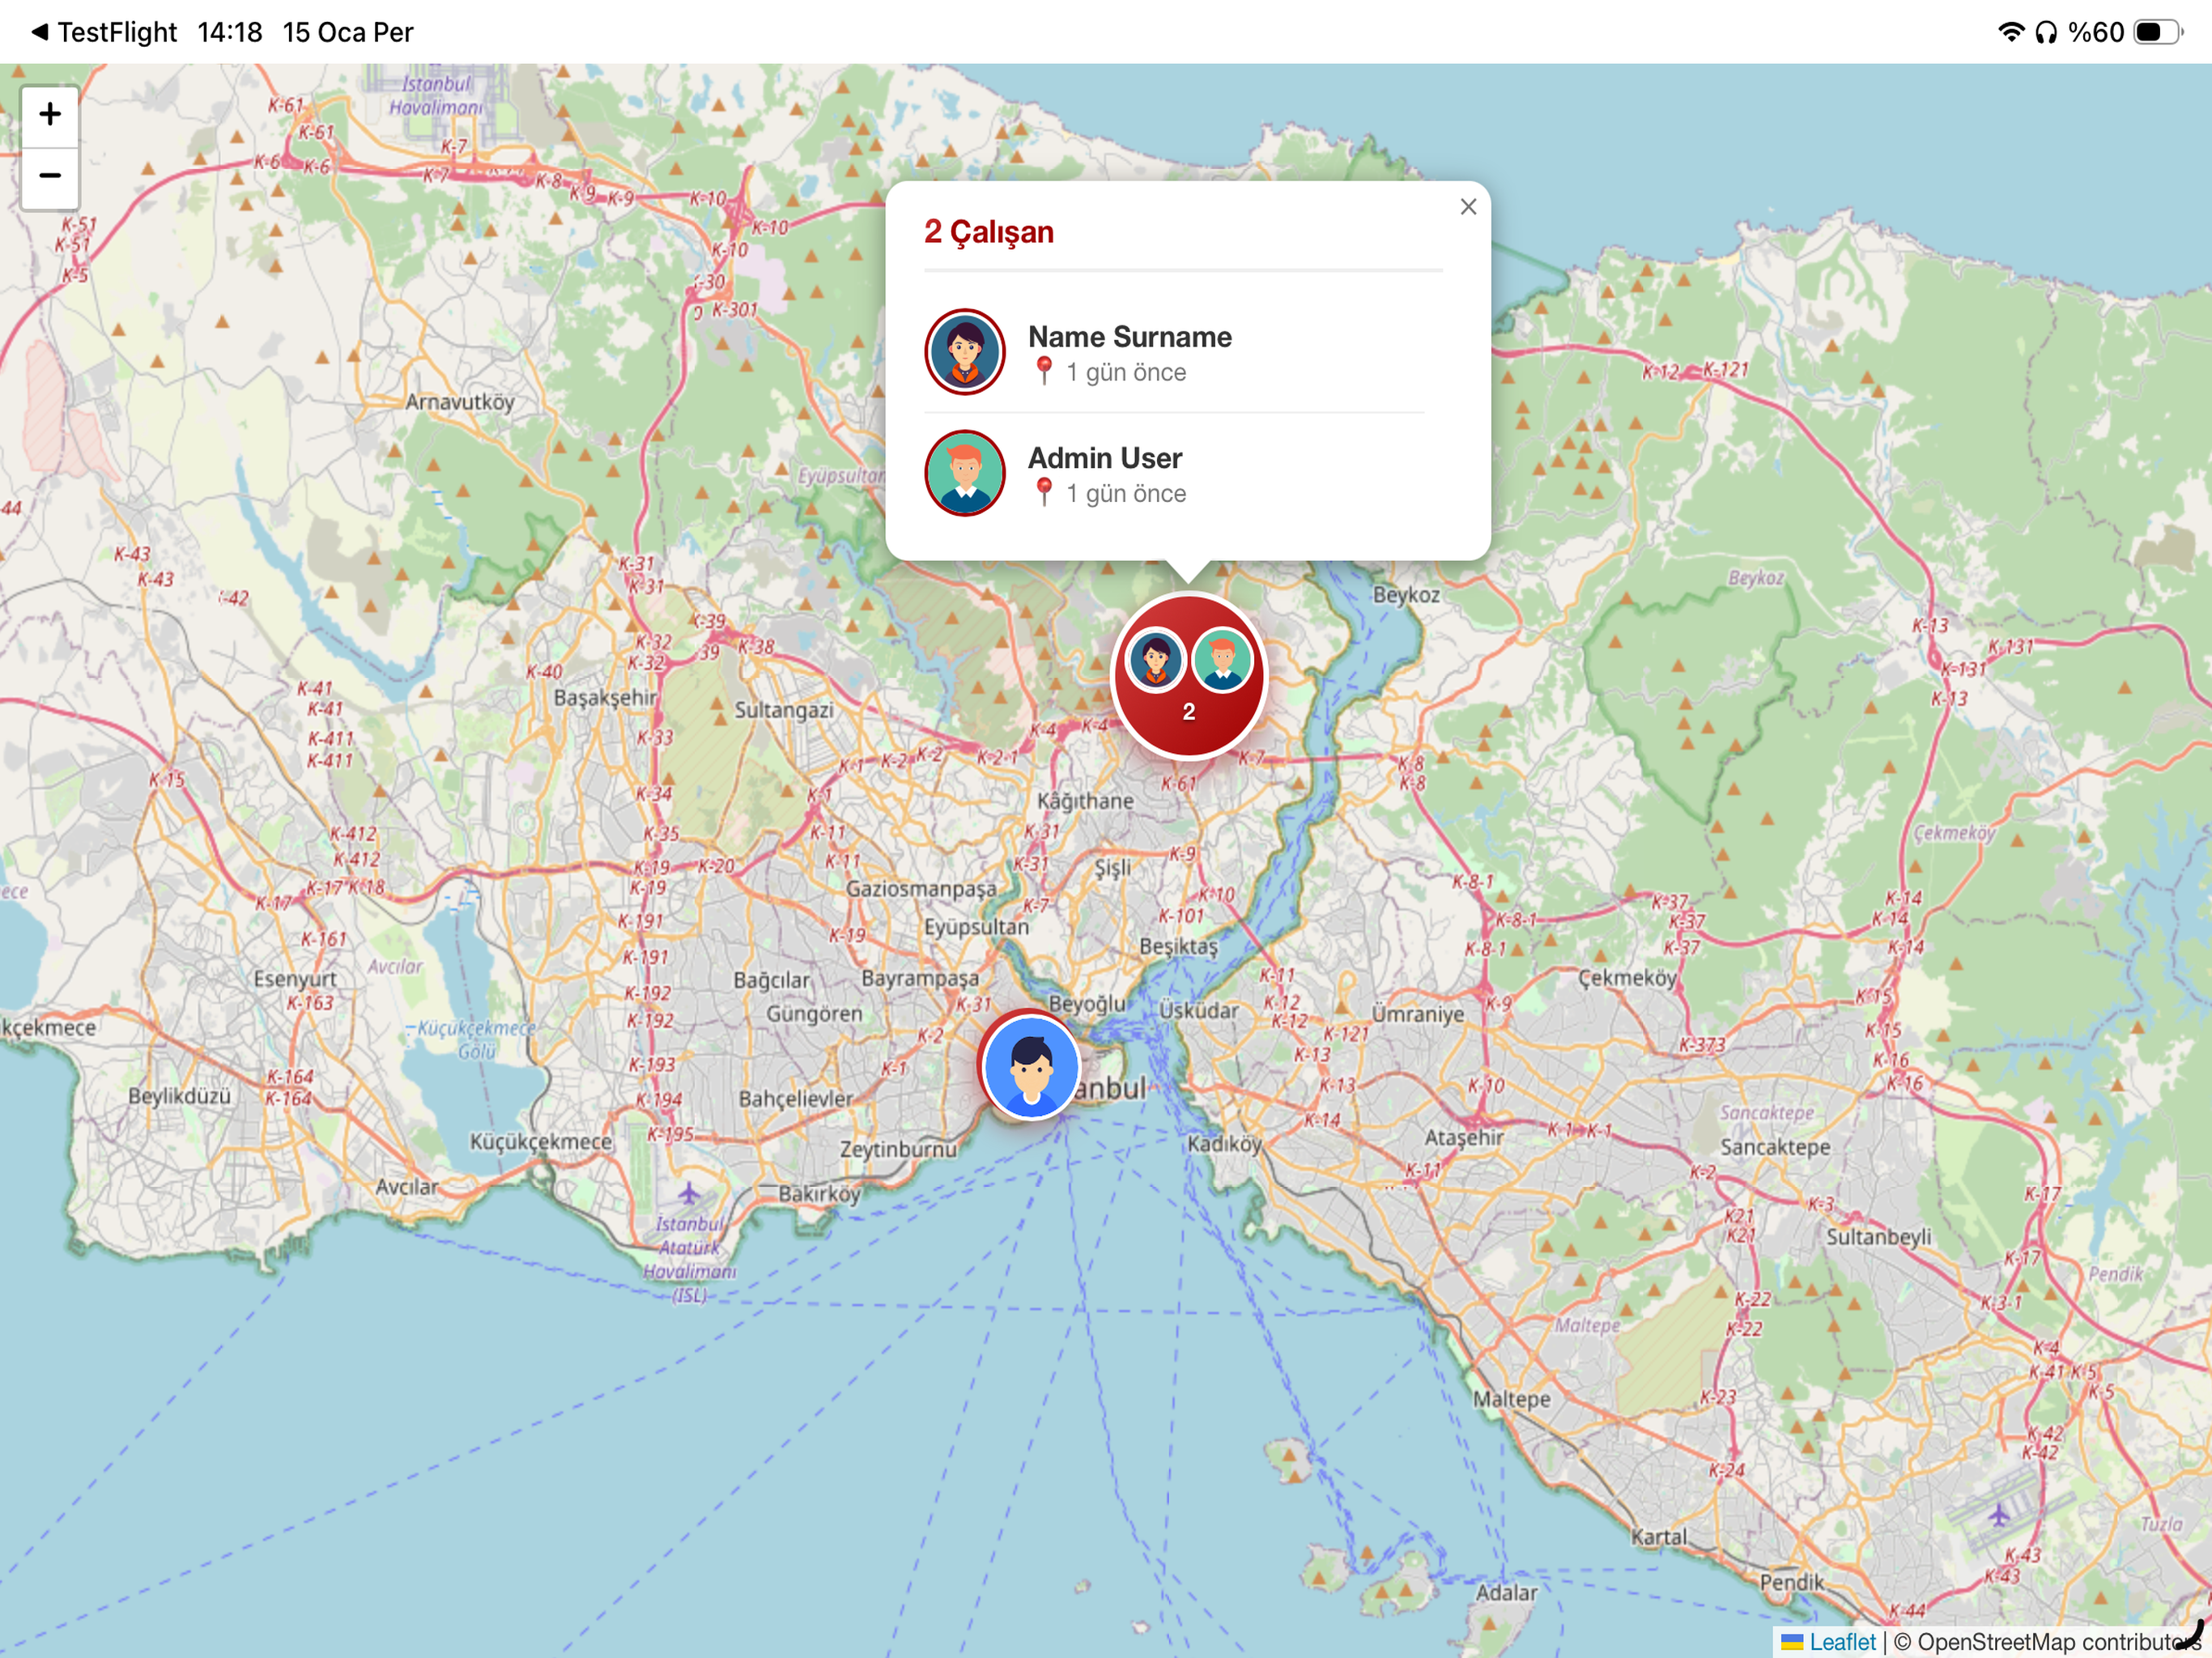Click Beykoz label on the map
The width and height of the screenshot is (2212, 1658).
(x=1406, y=595)
